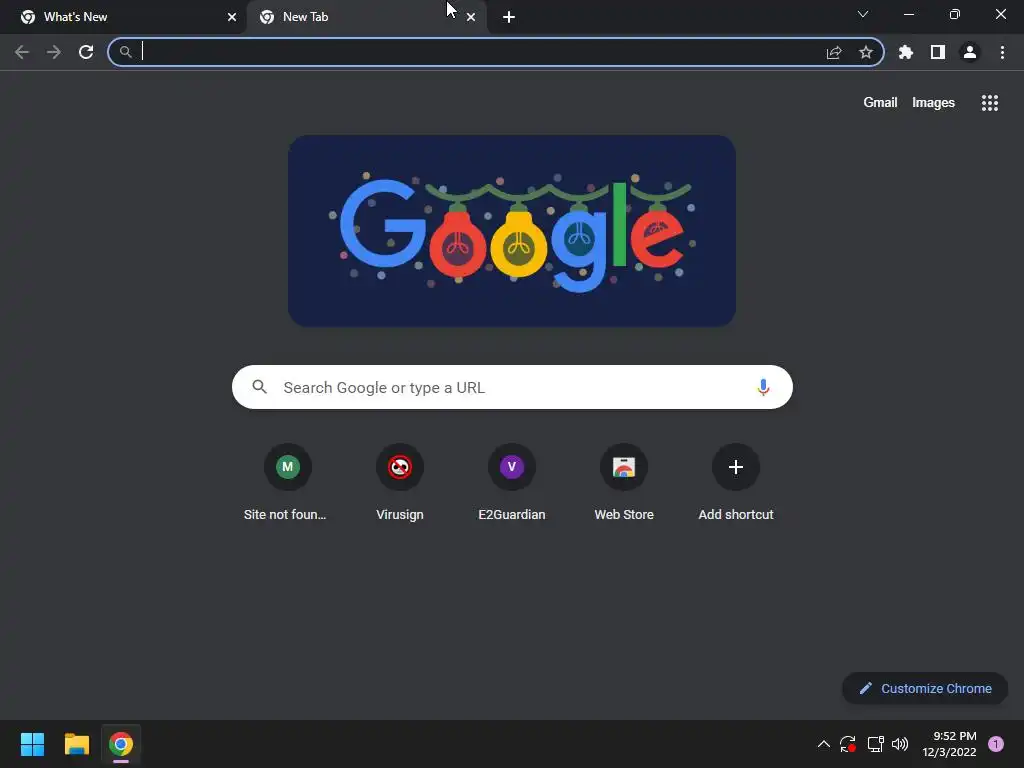This screenshot has width=1024, height=768.
Task: Restore down the Chrome window
Action: [955, 14]
